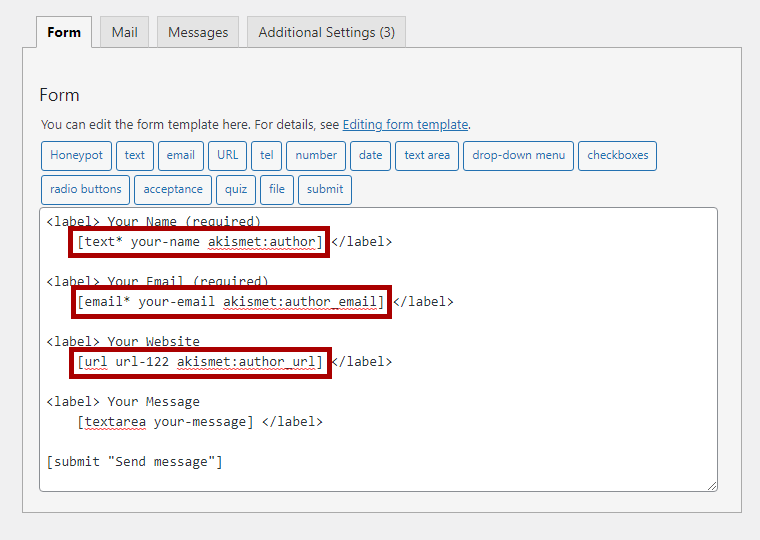Screen dimensions: 760x540
Task: Click the 'Your Email (required)' label line
Action: click(x=158, y=281)
